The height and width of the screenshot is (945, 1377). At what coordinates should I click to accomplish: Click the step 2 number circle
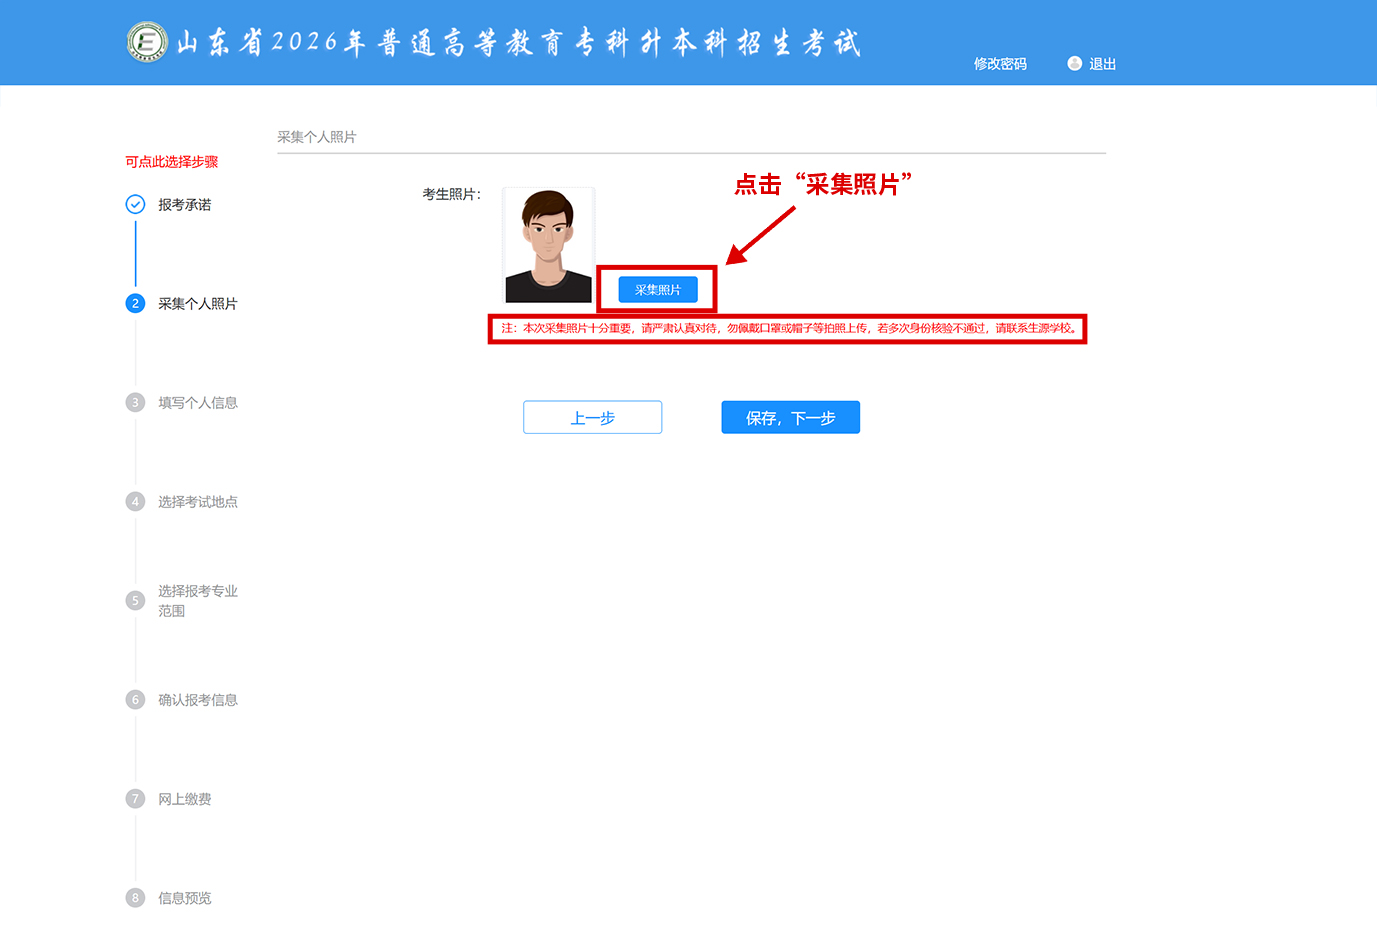tap(135, 304)
